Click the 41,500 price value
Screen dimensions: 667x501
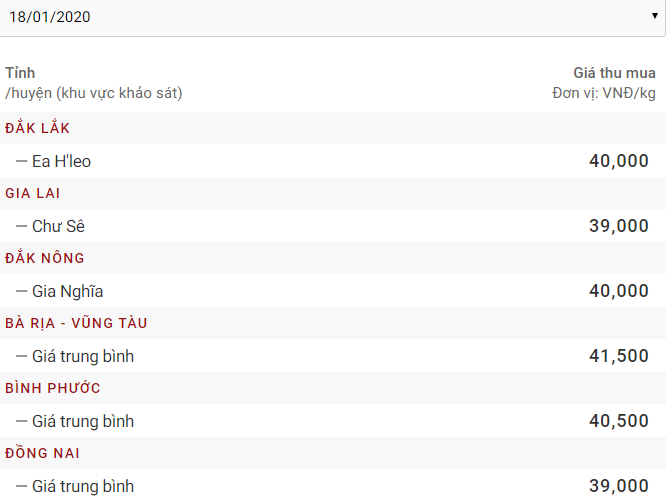618,356
